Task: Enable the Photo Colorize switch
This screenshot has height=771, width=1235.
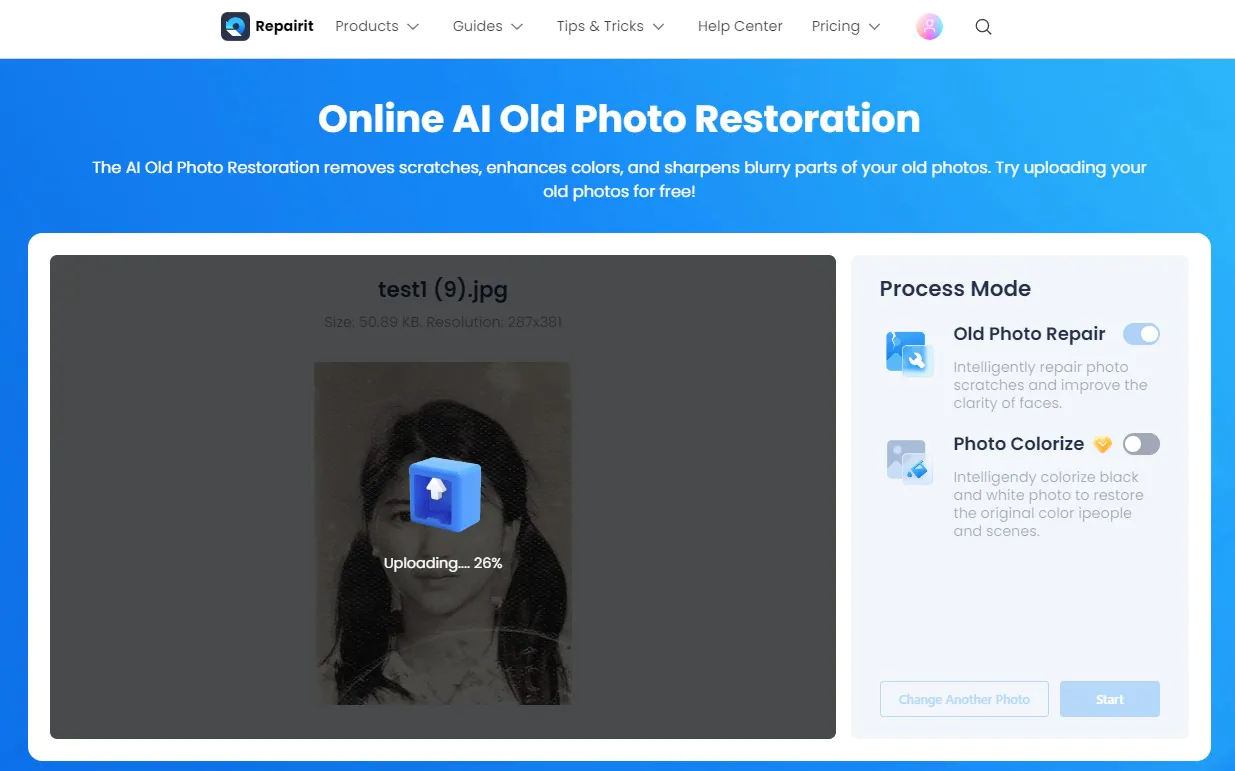Action: pyautogui.click(x=1141, y=444)
